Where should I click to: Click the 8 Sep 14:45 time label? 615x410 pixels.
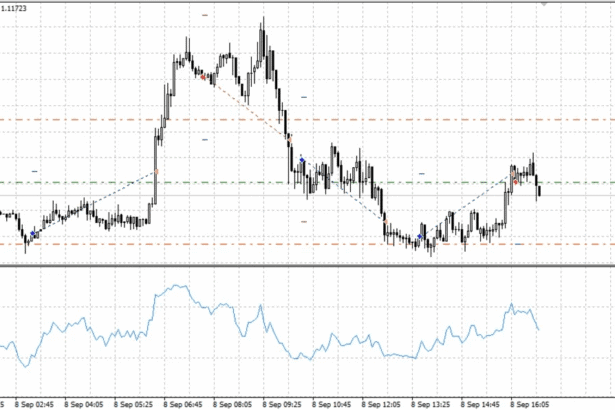480,405
